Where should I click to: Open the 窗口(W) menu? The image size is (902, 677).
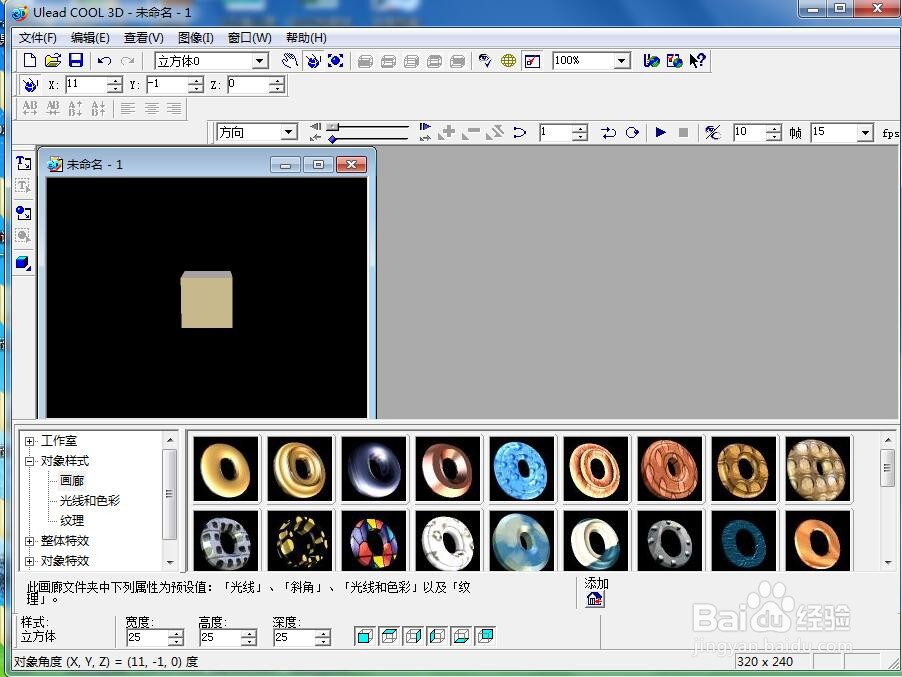tap(250, 38)
